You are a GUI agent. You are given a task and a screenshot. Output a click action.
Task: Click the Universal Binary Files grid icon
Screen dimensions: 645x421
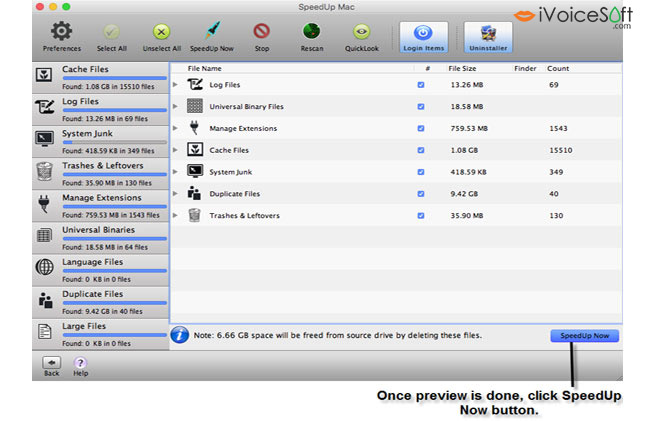(x=195, y=106)
